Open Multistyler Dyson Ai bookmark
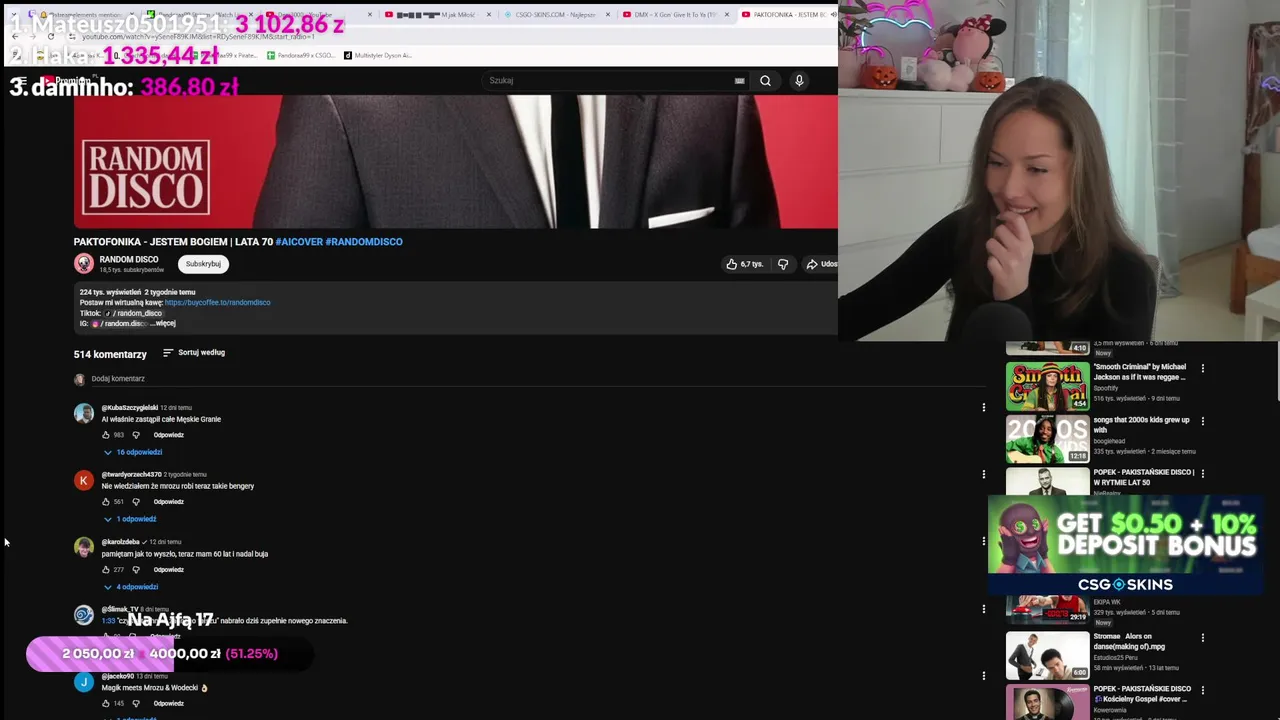The height and width of the screenshot is (720, 1280). click(378, 55)
